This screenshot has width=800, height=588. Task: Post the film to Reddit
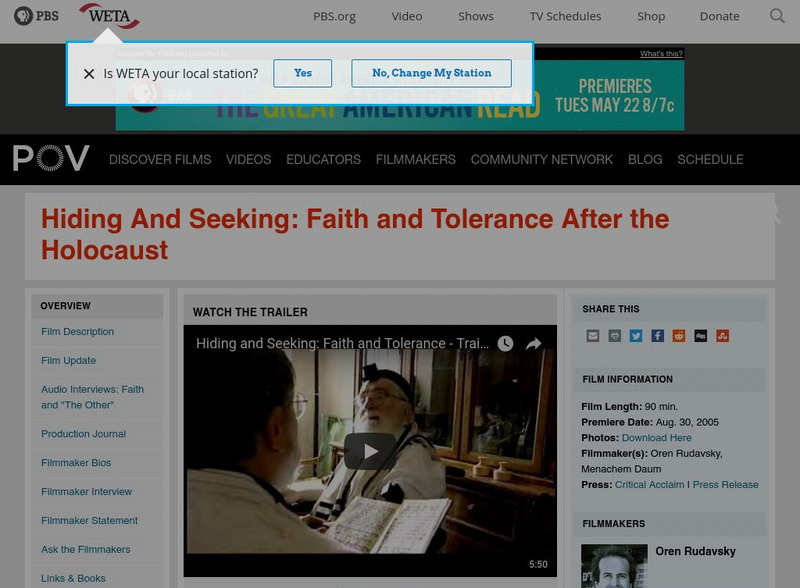(679, 336)
